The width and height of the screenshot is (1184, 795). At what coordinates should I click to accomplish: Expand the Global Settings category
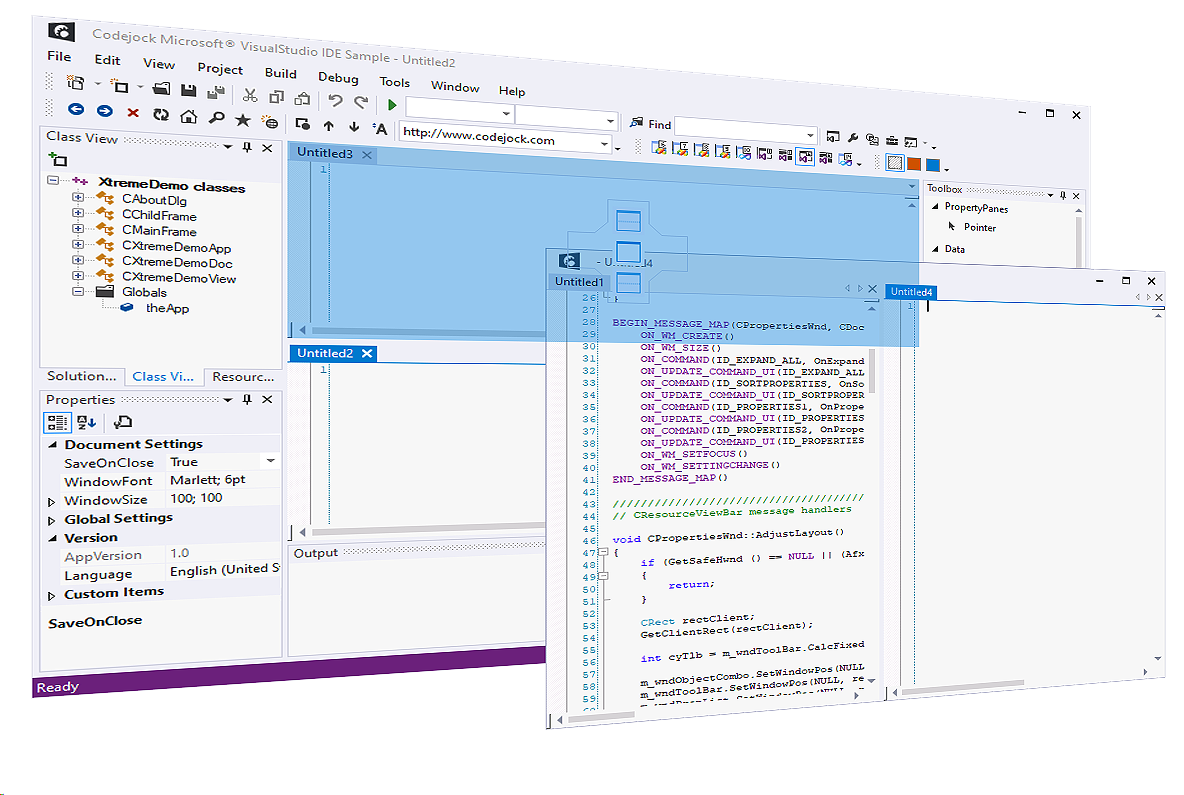coord(51,521)
